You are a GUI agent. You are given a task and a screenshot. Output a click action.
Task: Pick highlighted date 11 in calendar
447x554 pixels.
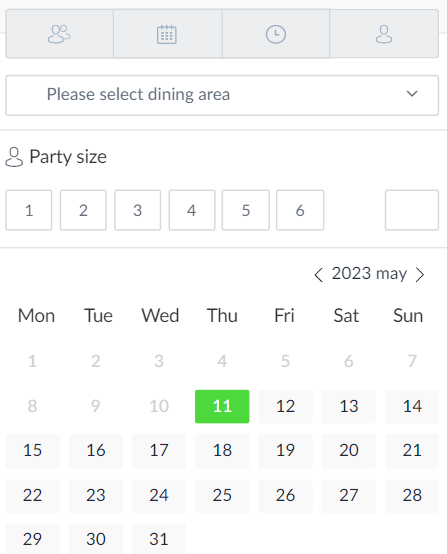coord(222,406)
